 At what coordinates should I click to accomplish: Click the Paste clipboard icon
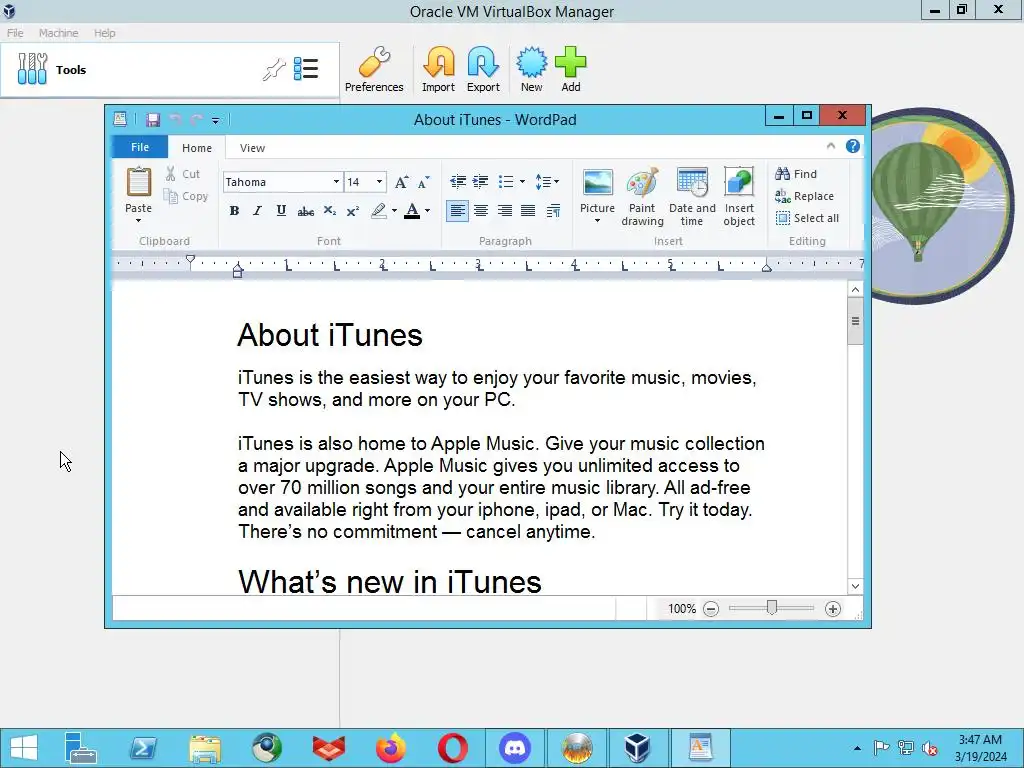[x=138, y=182]
